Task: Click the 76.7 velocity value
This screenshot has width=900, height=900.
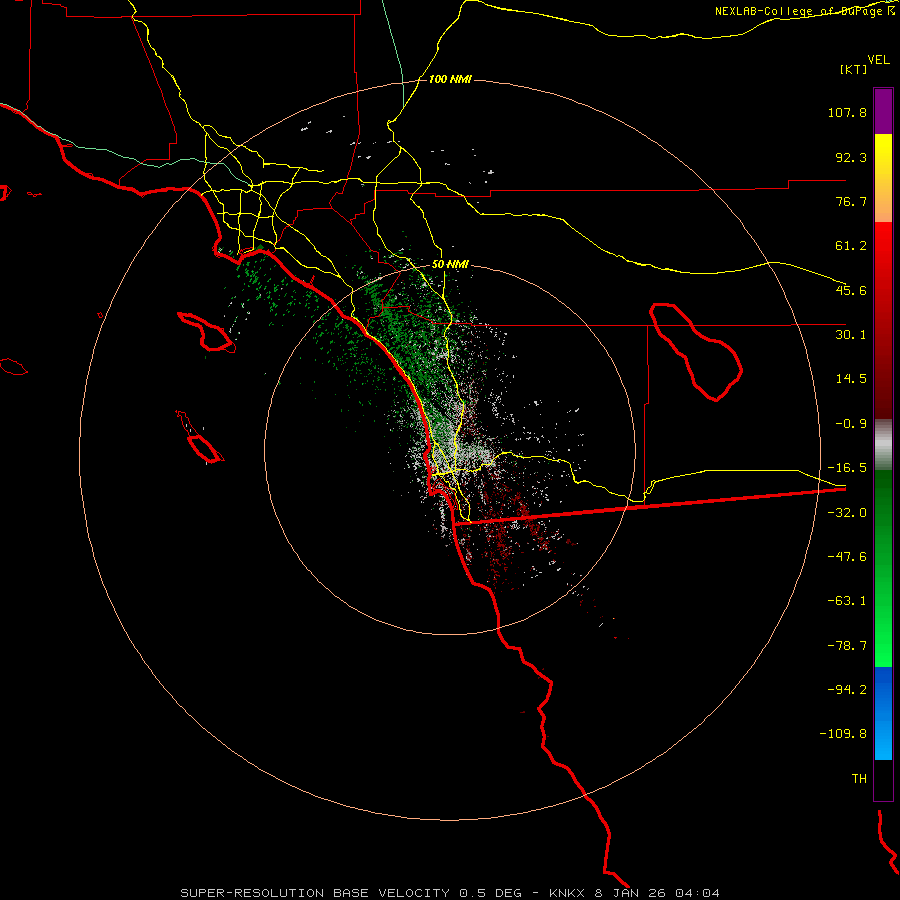Action: pos(851,201)
